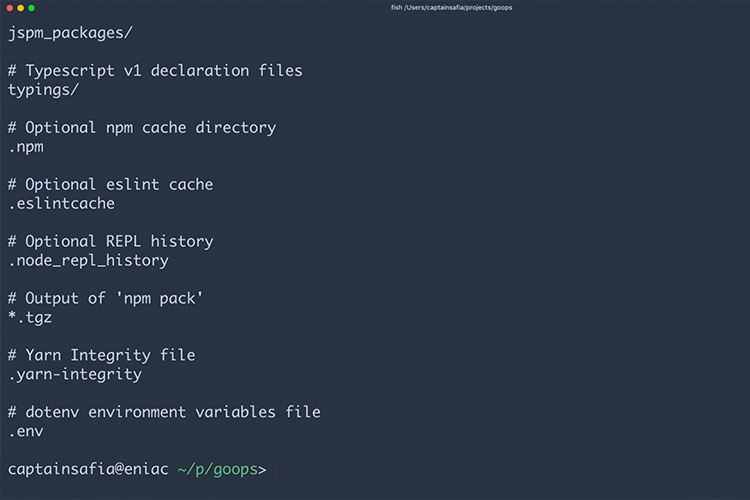Image resolution: width=750 pixels, height=500 pixels.
Task: Click the Optional REPL history comment
Action: (110, 242)
